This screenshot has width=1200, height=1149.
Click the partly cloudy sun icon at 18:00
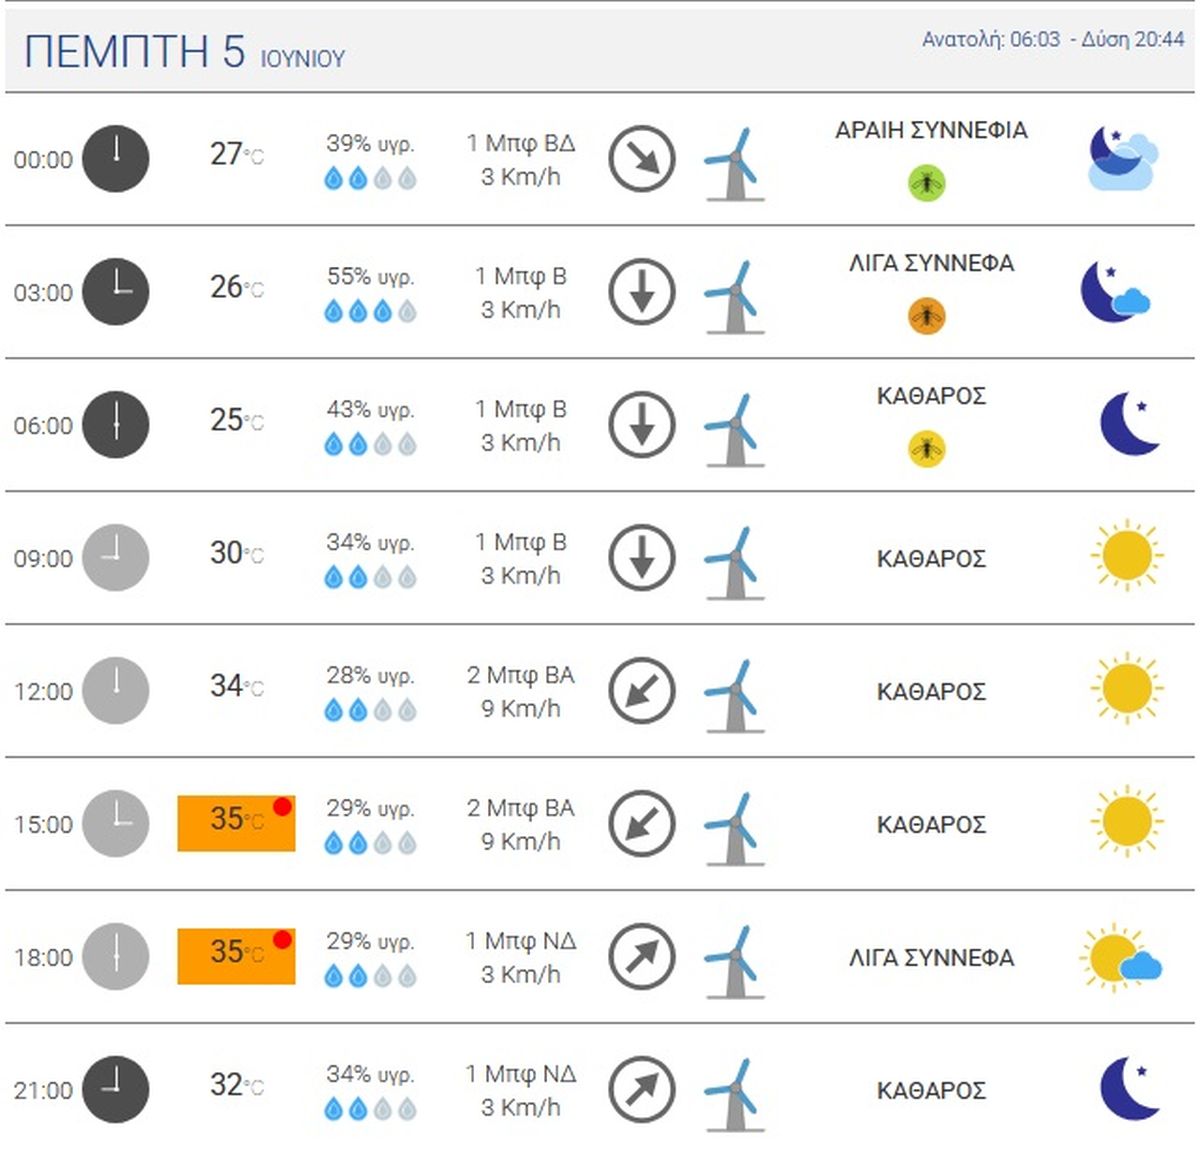coord(1121,958)
